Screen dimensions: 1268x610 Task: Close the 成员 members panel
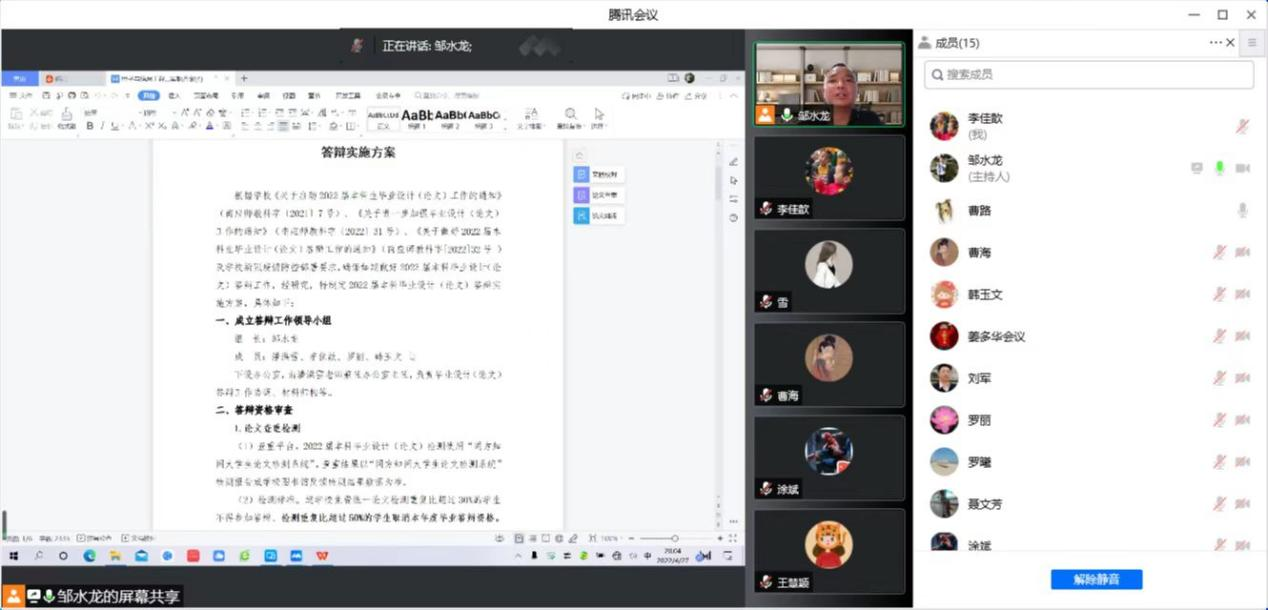1230,43
